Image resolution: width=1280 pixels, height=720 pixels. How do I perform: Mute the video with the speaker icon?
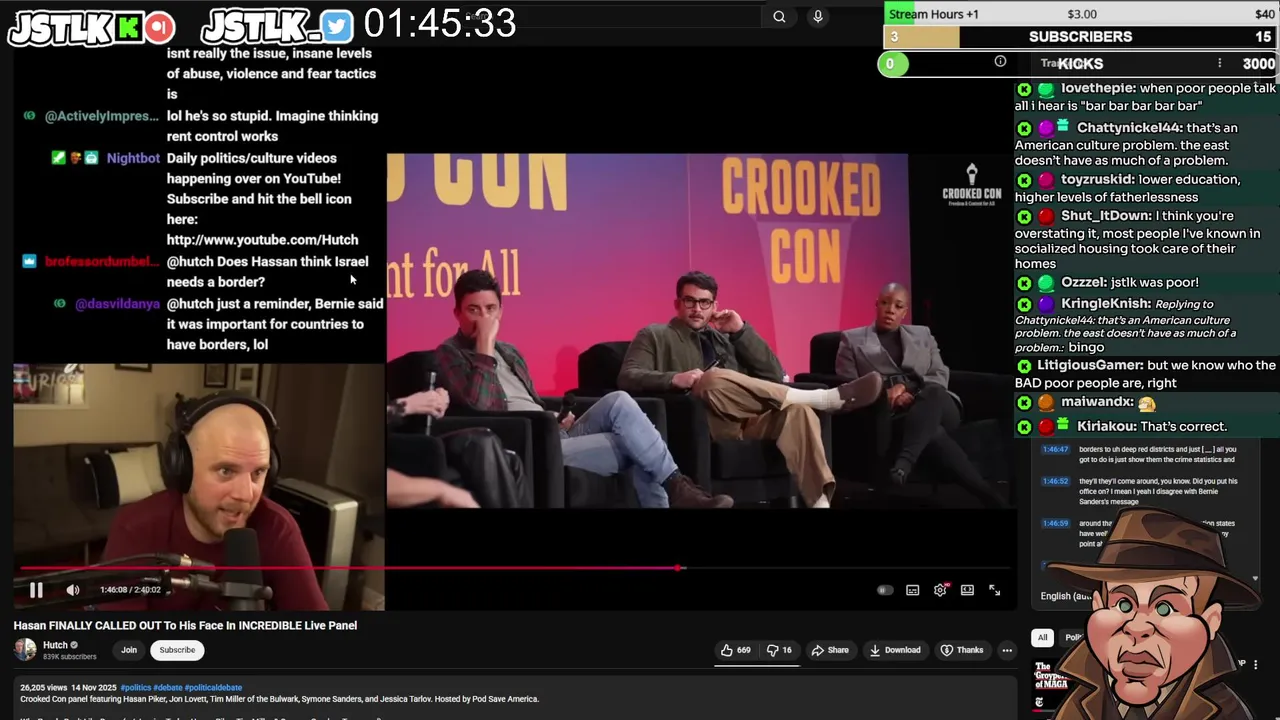tap(73, 590)
